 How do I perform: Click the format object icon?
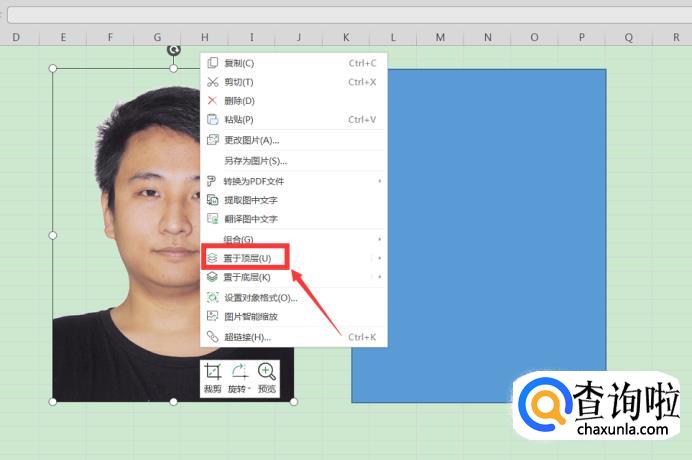click(x=213, y=298)
